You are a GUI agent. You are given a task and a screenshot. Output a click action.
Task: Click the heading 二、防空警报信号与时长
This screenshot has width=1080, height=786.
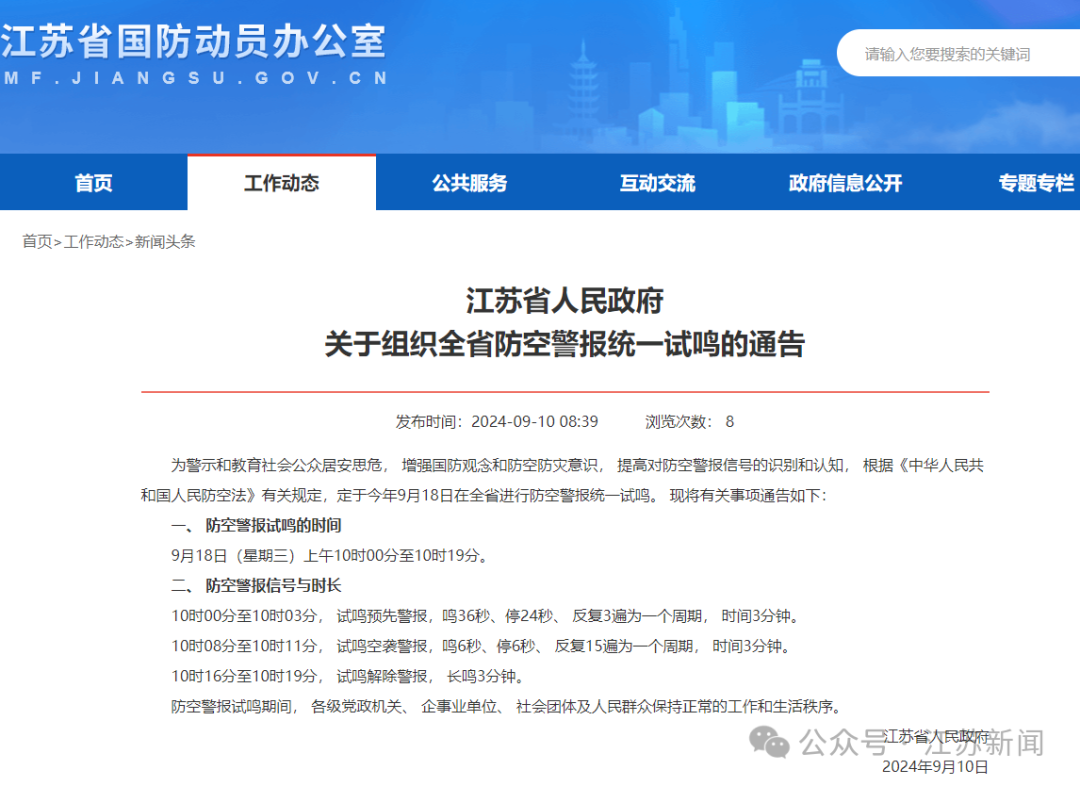tap(256, 585)
